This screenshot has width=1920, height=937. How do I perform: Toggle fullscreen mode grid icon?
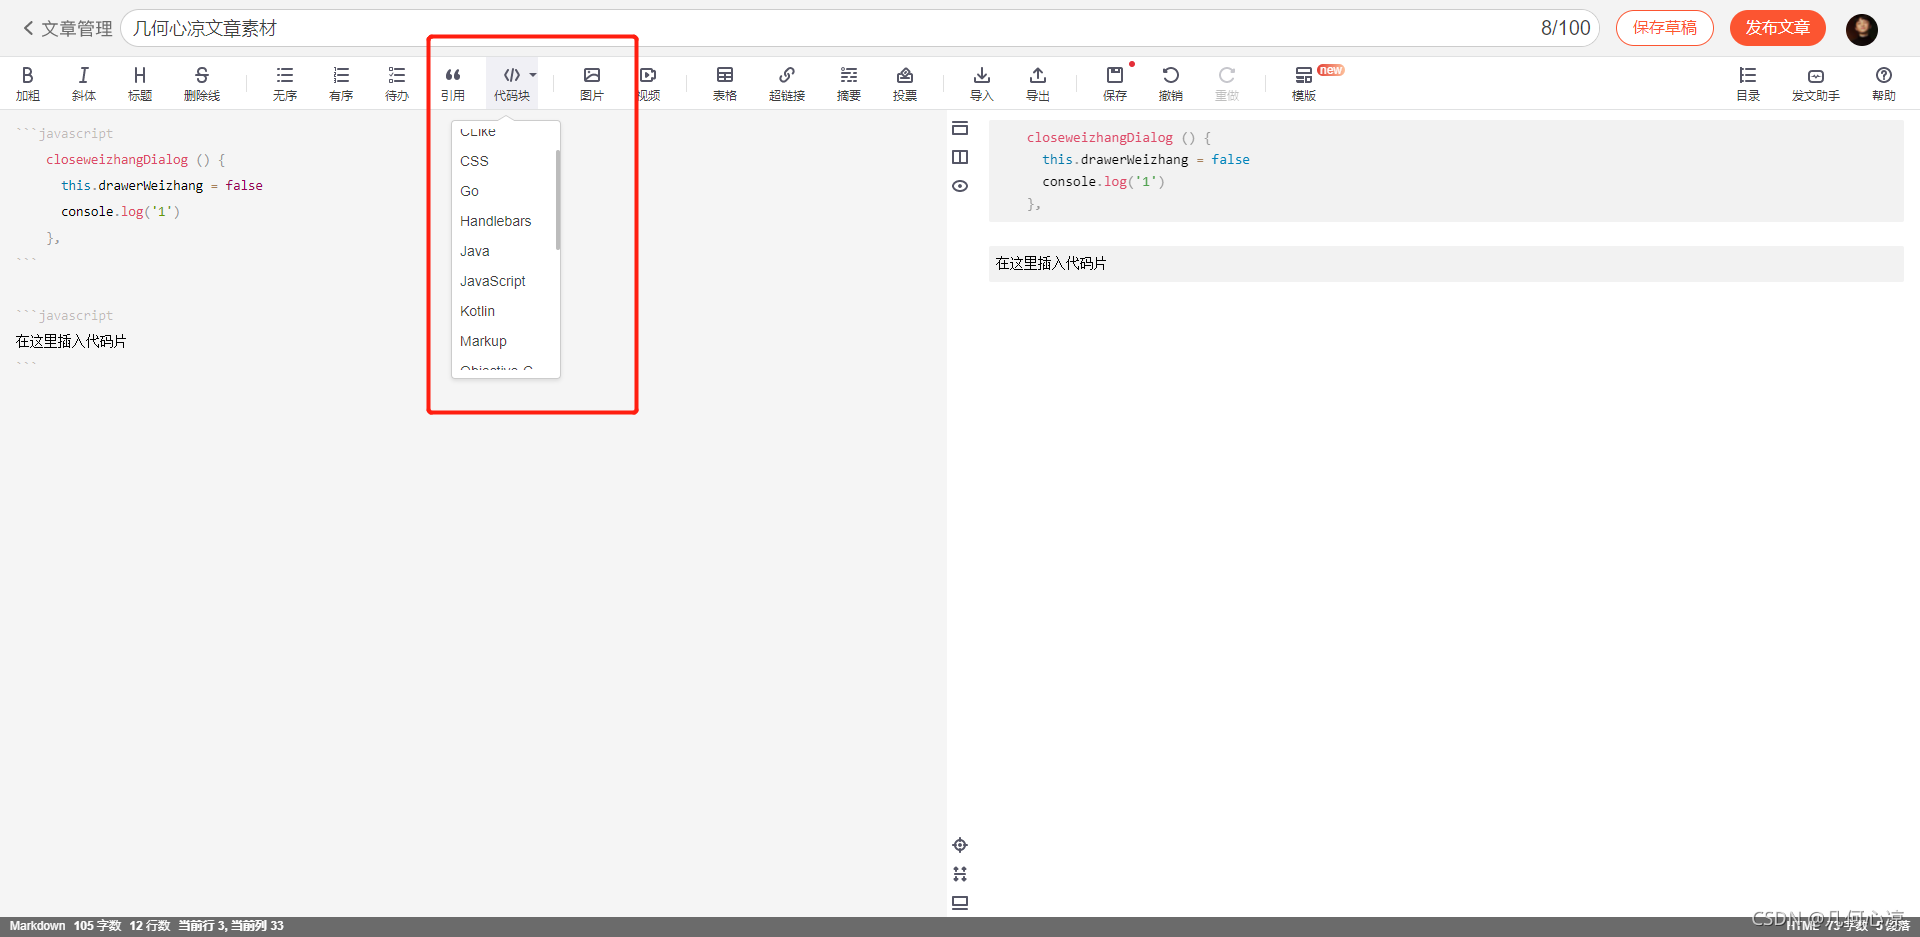point(960,874)
